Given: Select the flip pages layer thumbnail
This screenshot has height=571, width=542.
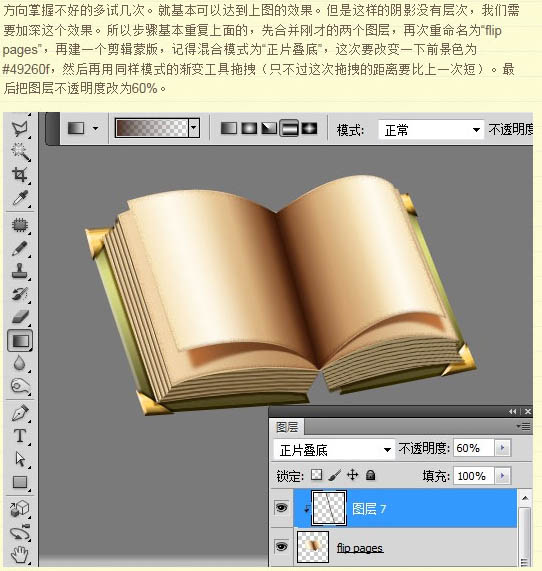Looking at the screenshot, I should pyautogui.click(x=313, y=546).
